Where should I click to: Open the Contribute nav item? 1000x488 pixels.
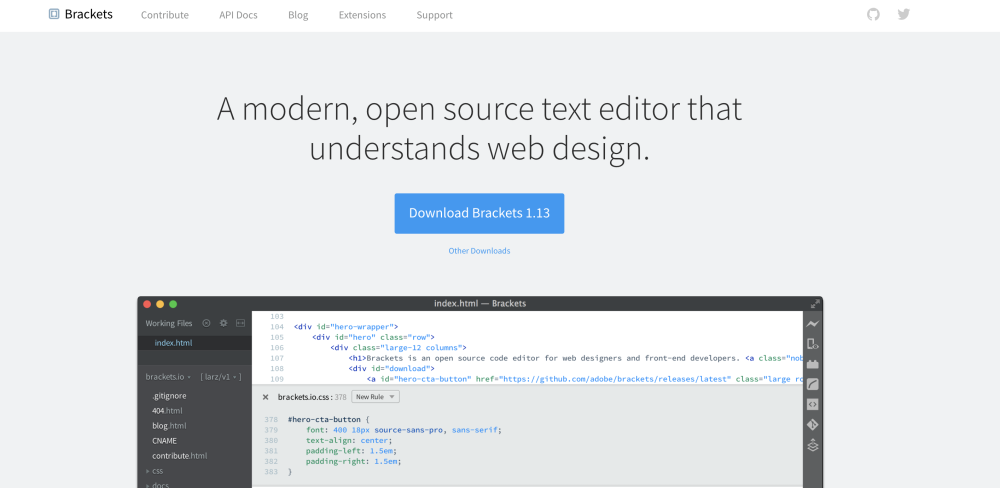point(165,15)
